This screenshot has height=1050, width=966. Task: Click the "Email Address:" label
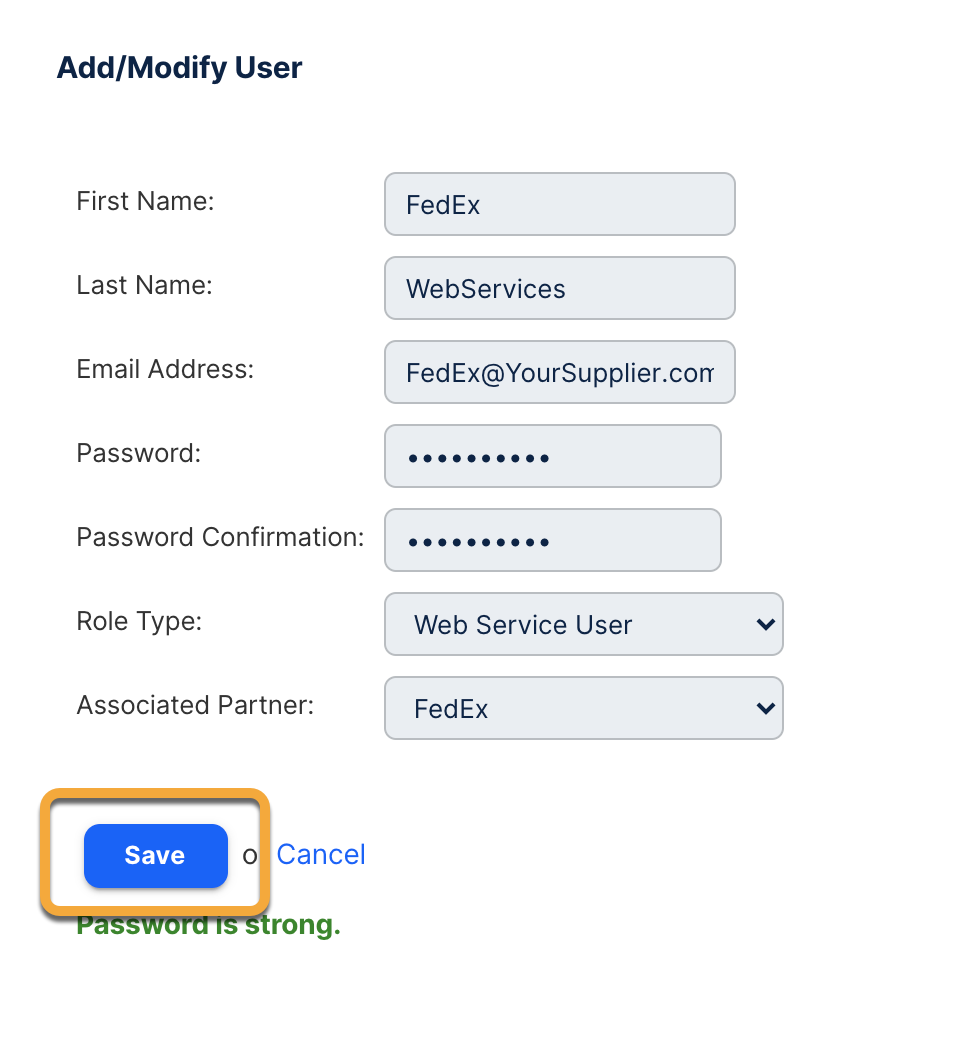(x=165, y=370)
